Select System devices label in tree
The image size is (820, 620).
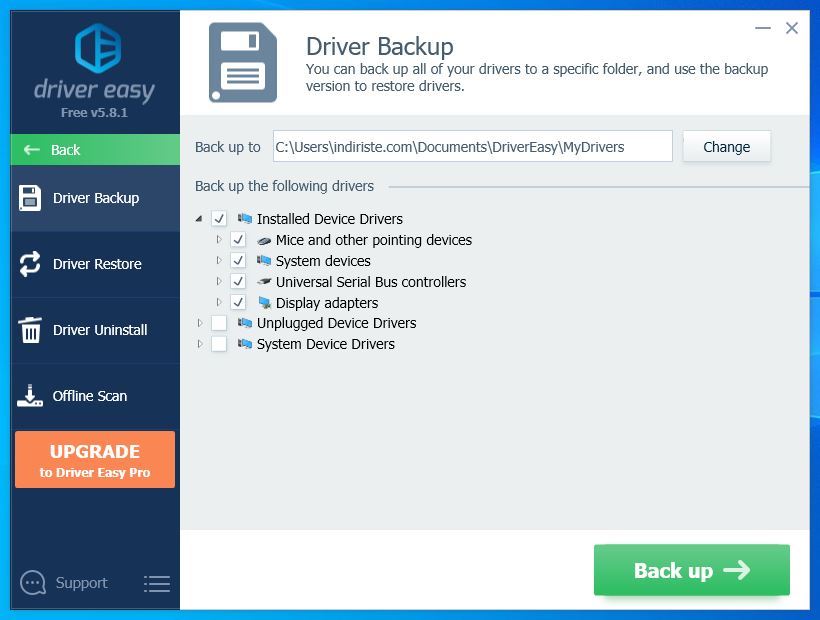[323, 261]
